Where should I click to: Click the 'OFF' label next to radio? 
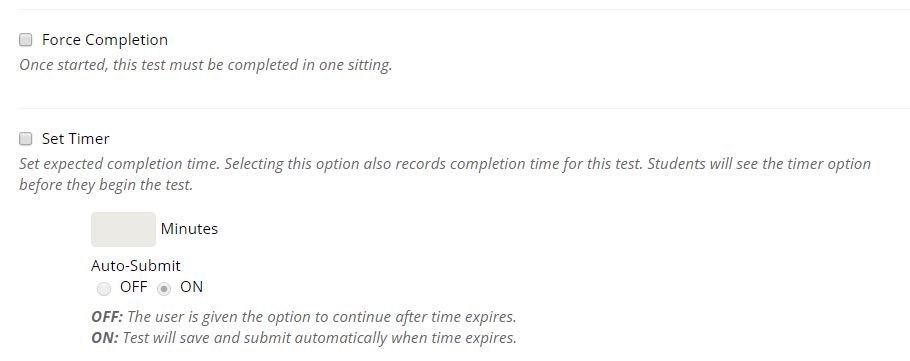(133, 287)
